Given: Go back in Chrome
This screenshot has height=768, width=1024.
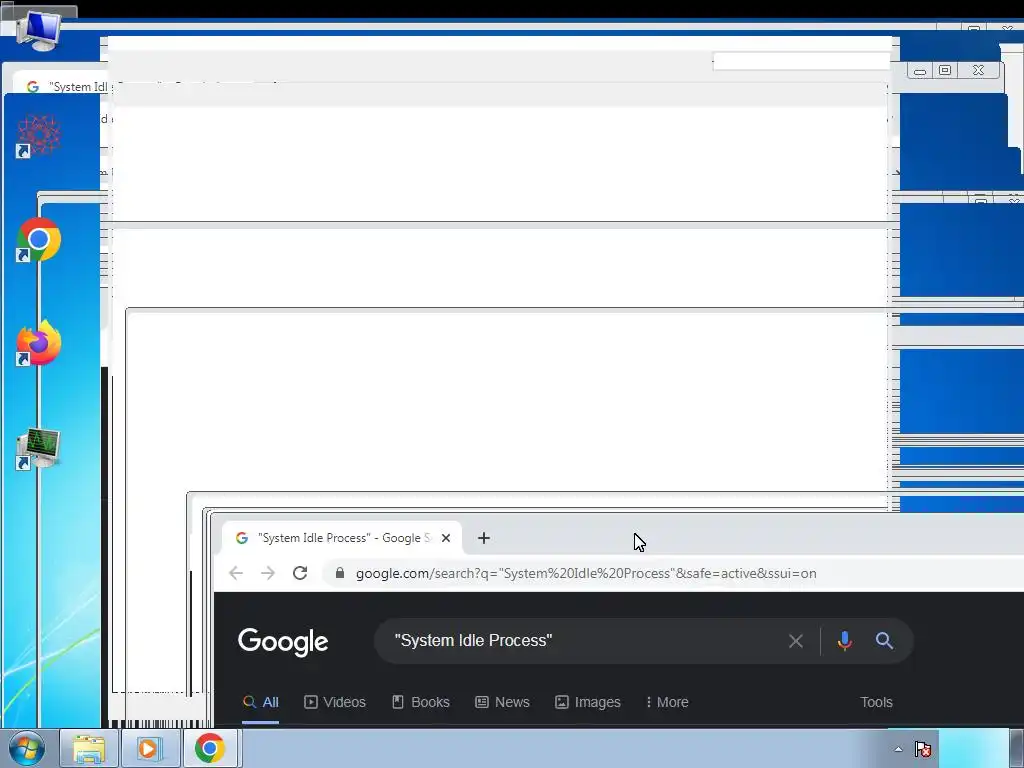Looking at the screenshot, I should pos(236,573).
